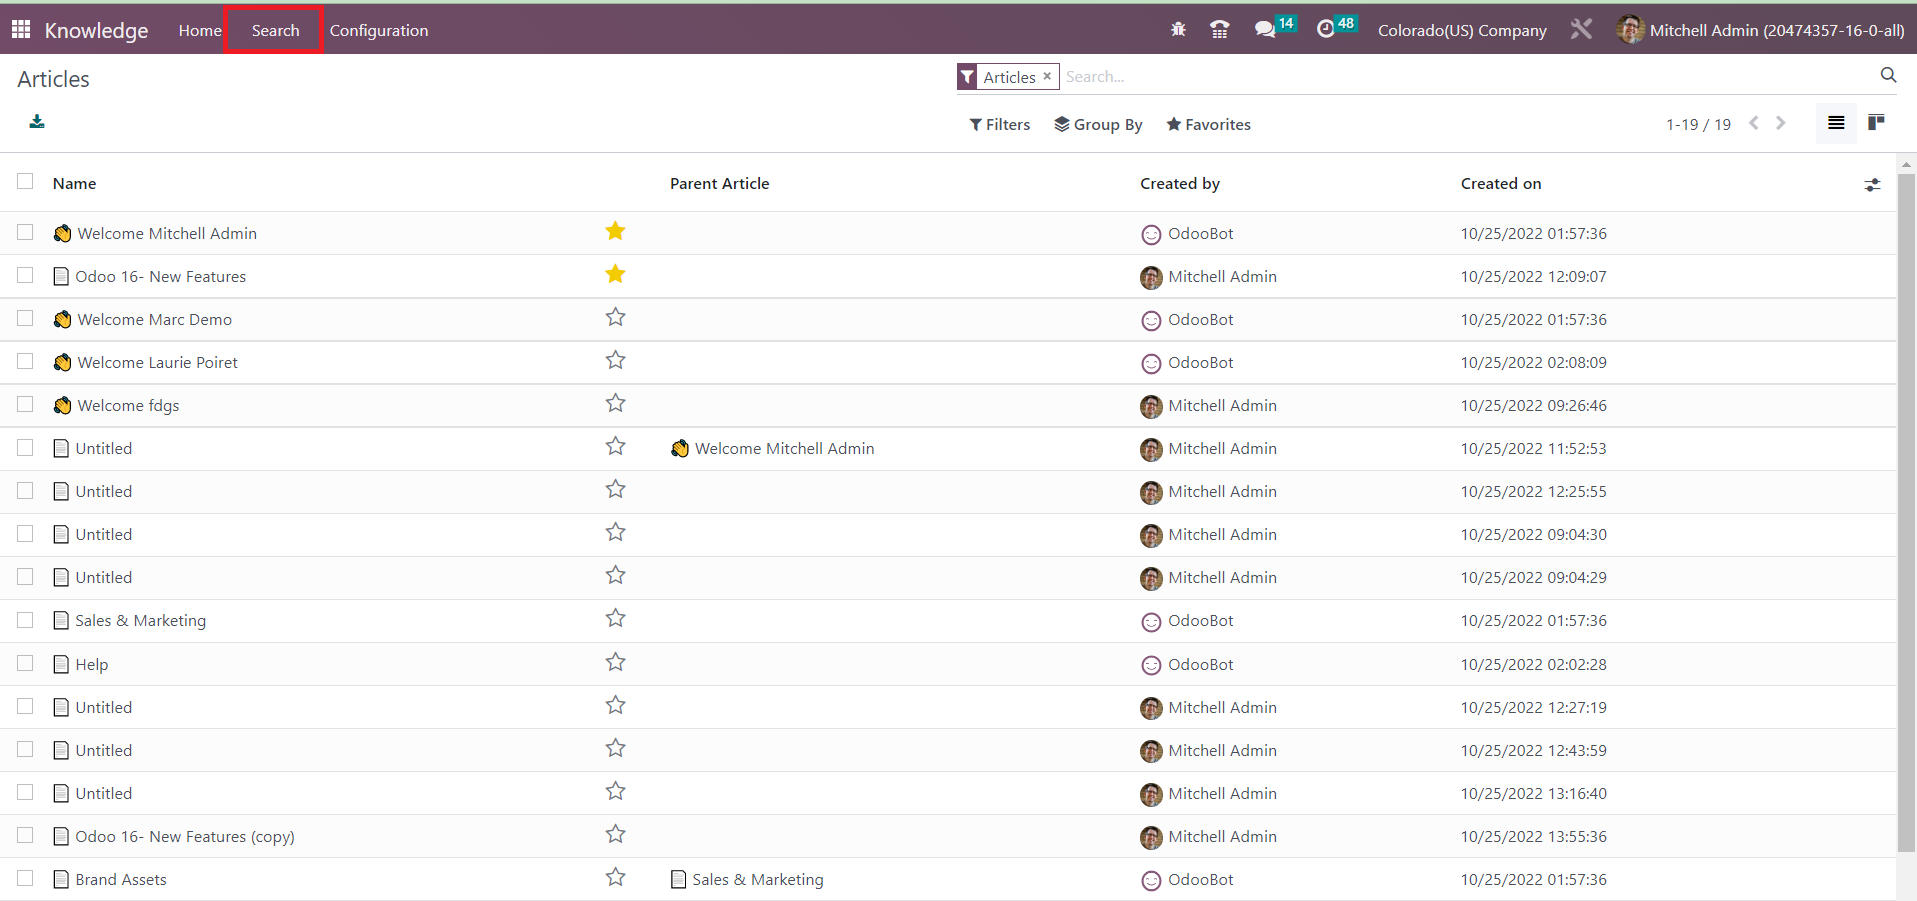Screen dimensions: 1917x901
Task: Remove the Articles filter facet
Action: (x=1047, y=76)
